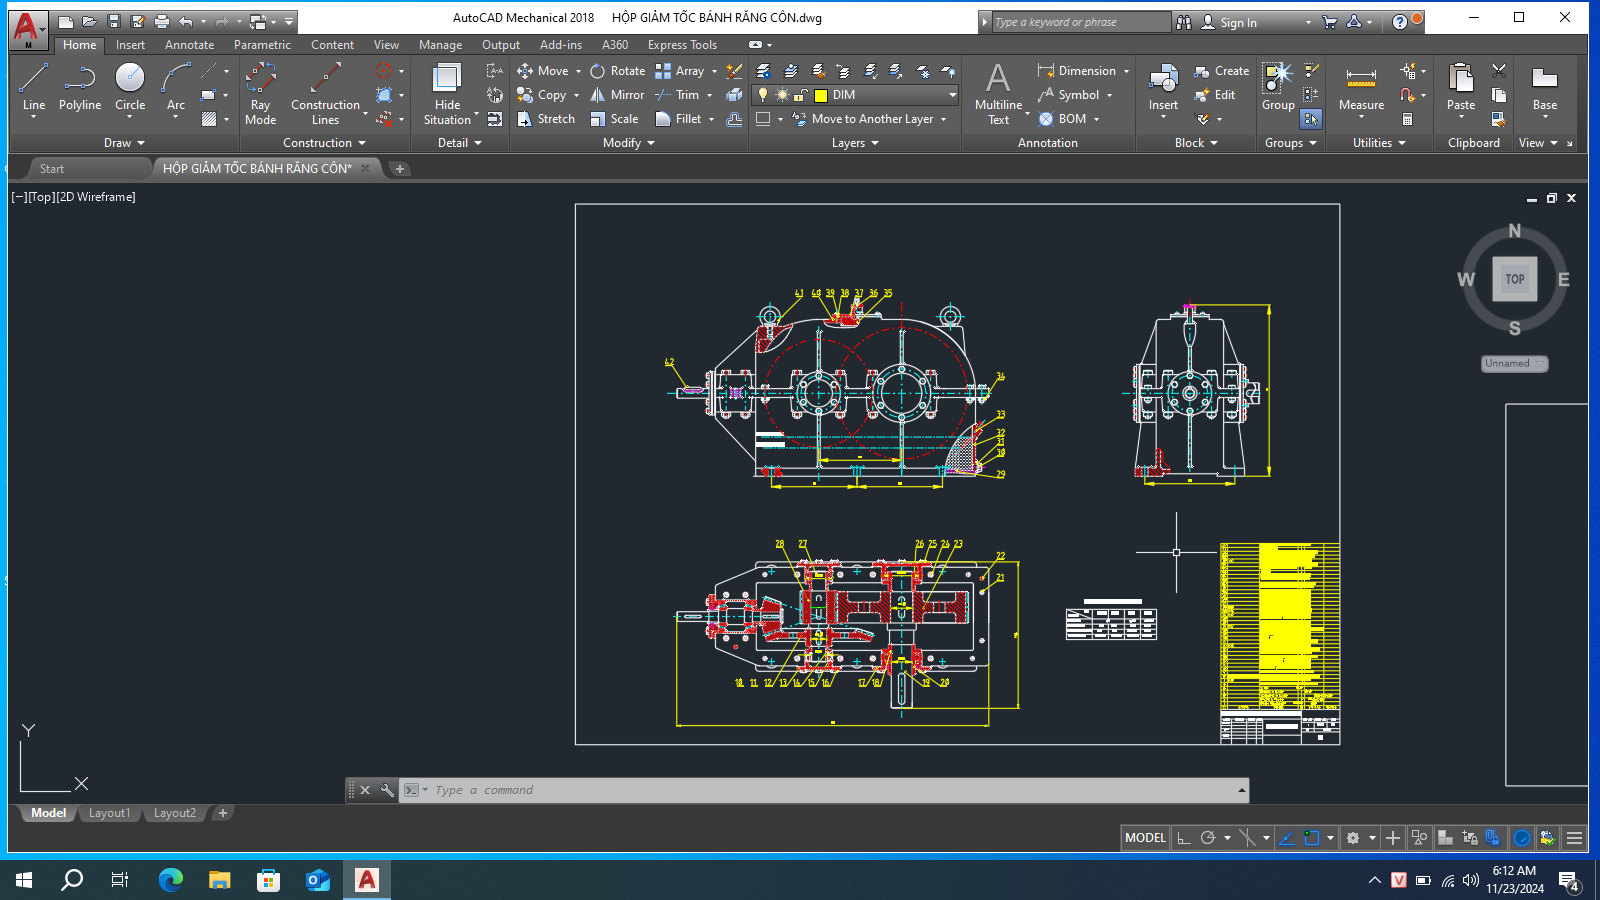Click the TOP face of ViewCube
1600x900 pixels.
tap(1515, 279)
